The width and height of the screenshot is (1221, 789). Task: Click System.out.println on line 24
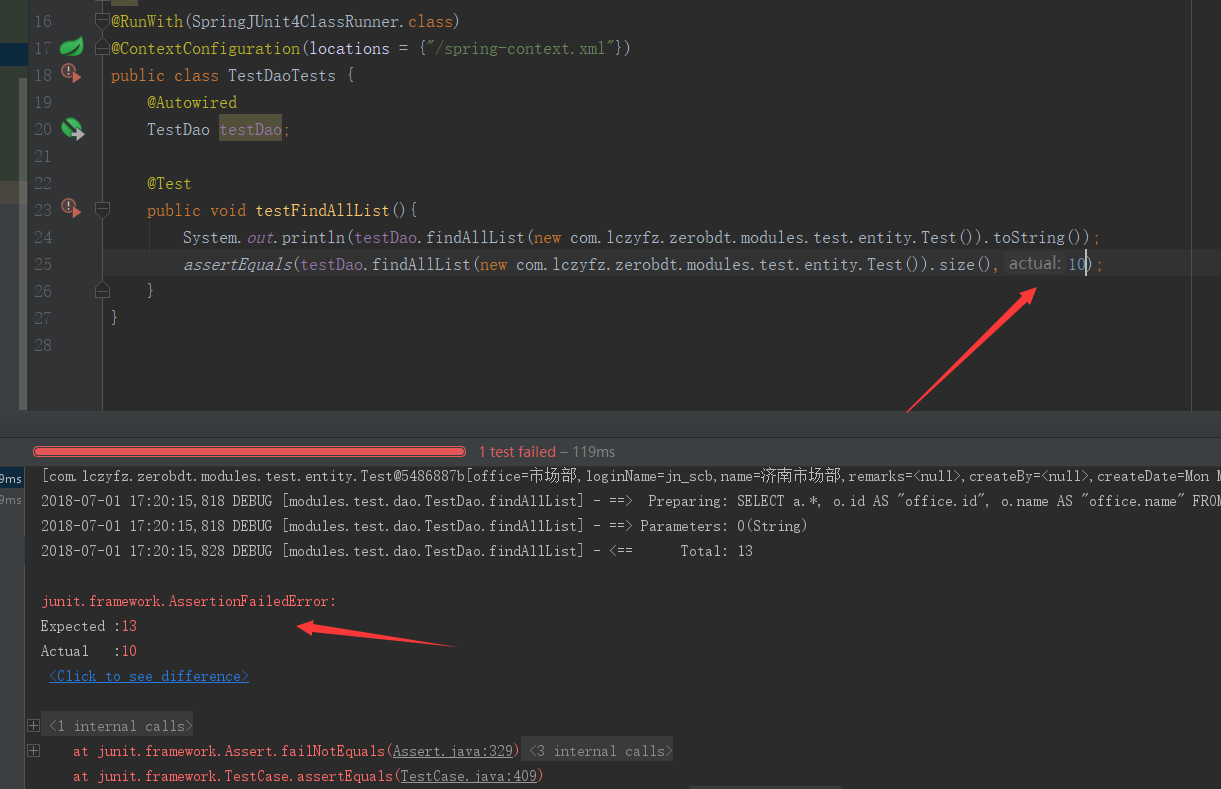[264, 237]
